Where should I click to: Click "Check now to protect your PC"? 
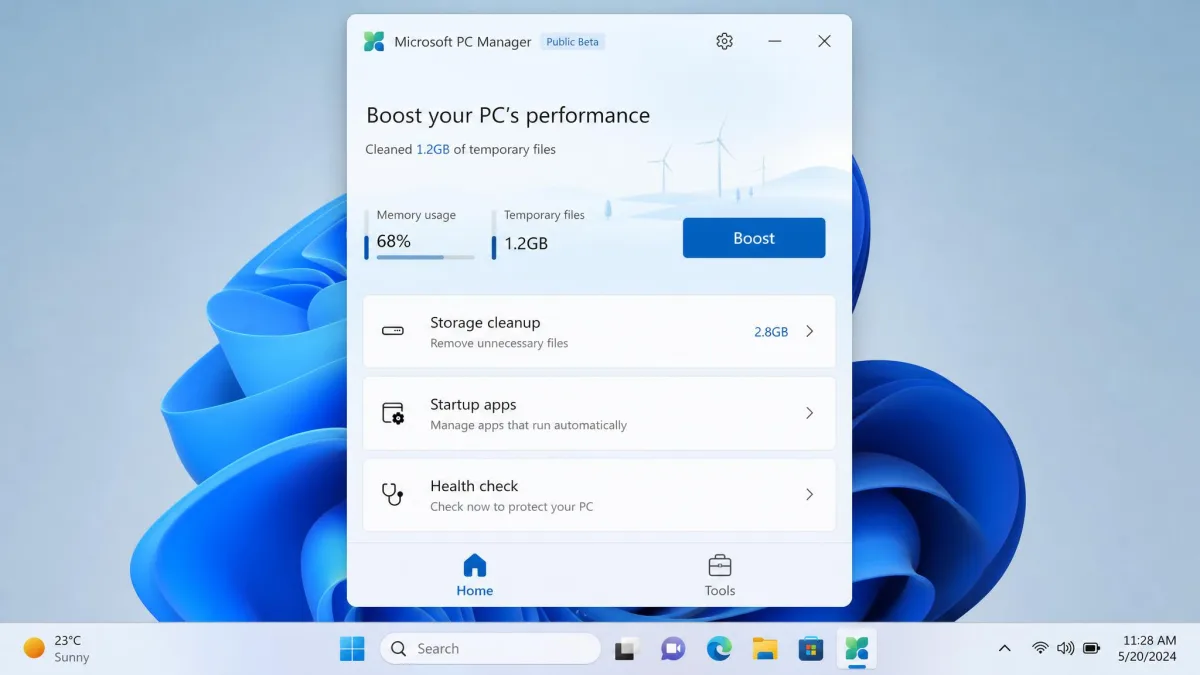point(512,507)
